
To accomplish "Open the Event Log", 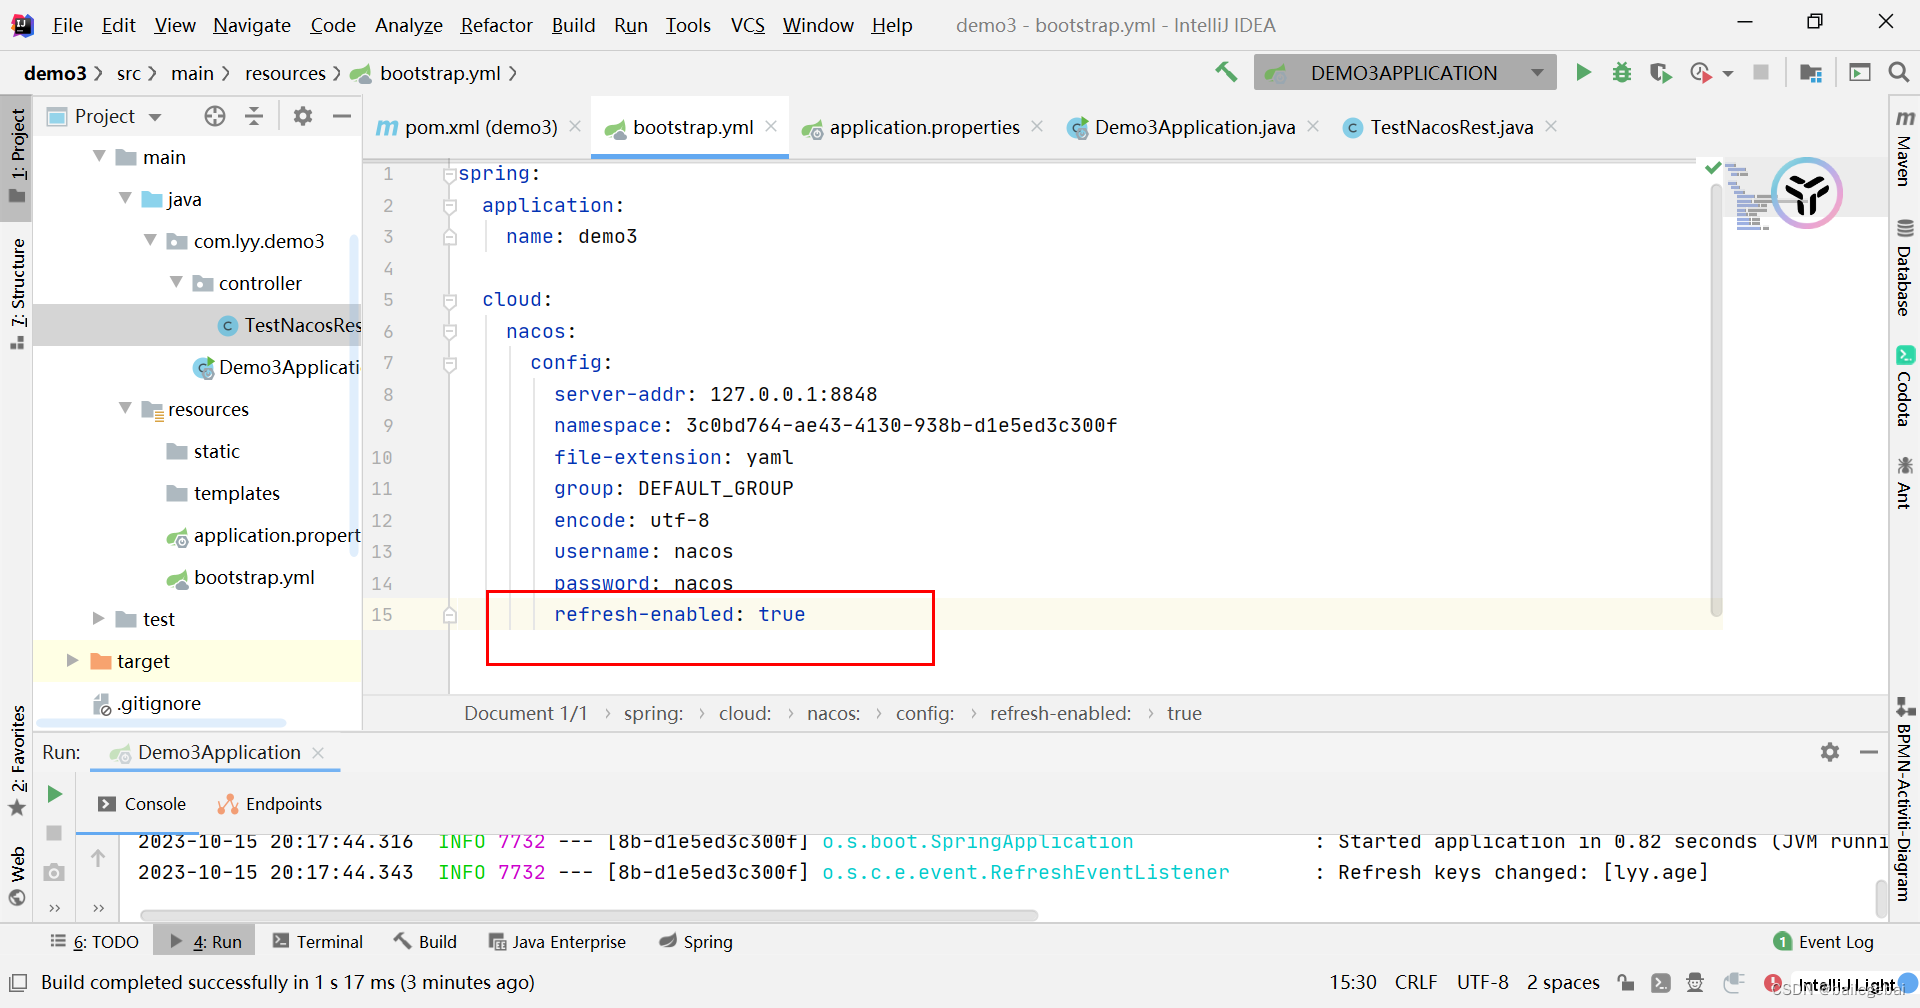I will (1823, 942).
